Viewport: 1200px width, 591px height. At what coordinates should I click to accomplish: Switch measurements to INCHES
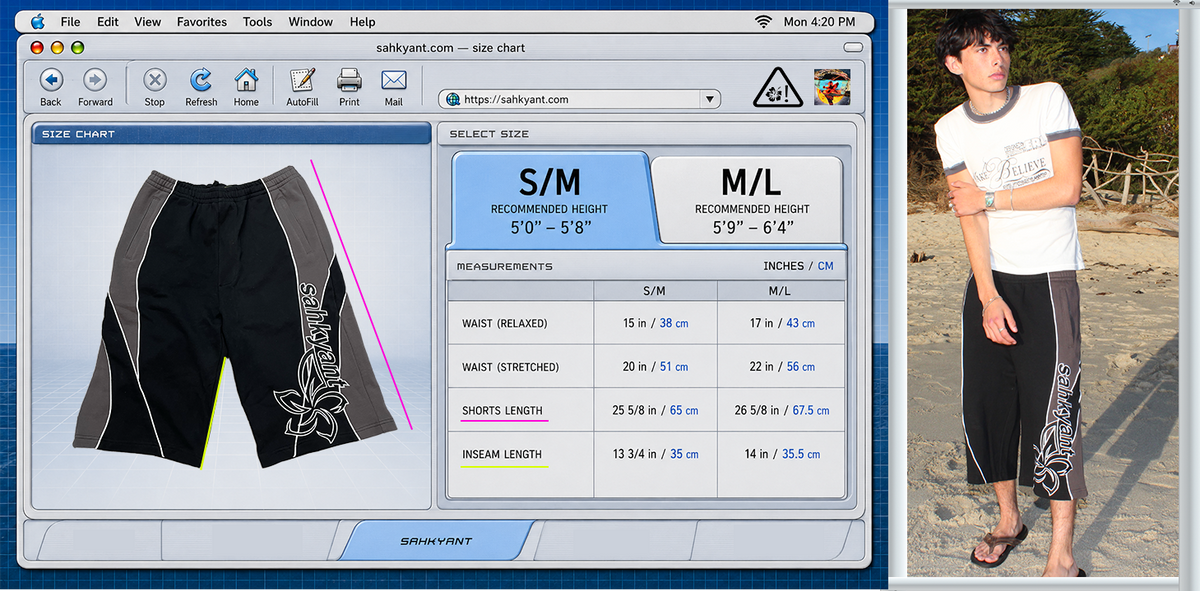tap(783, 266)
